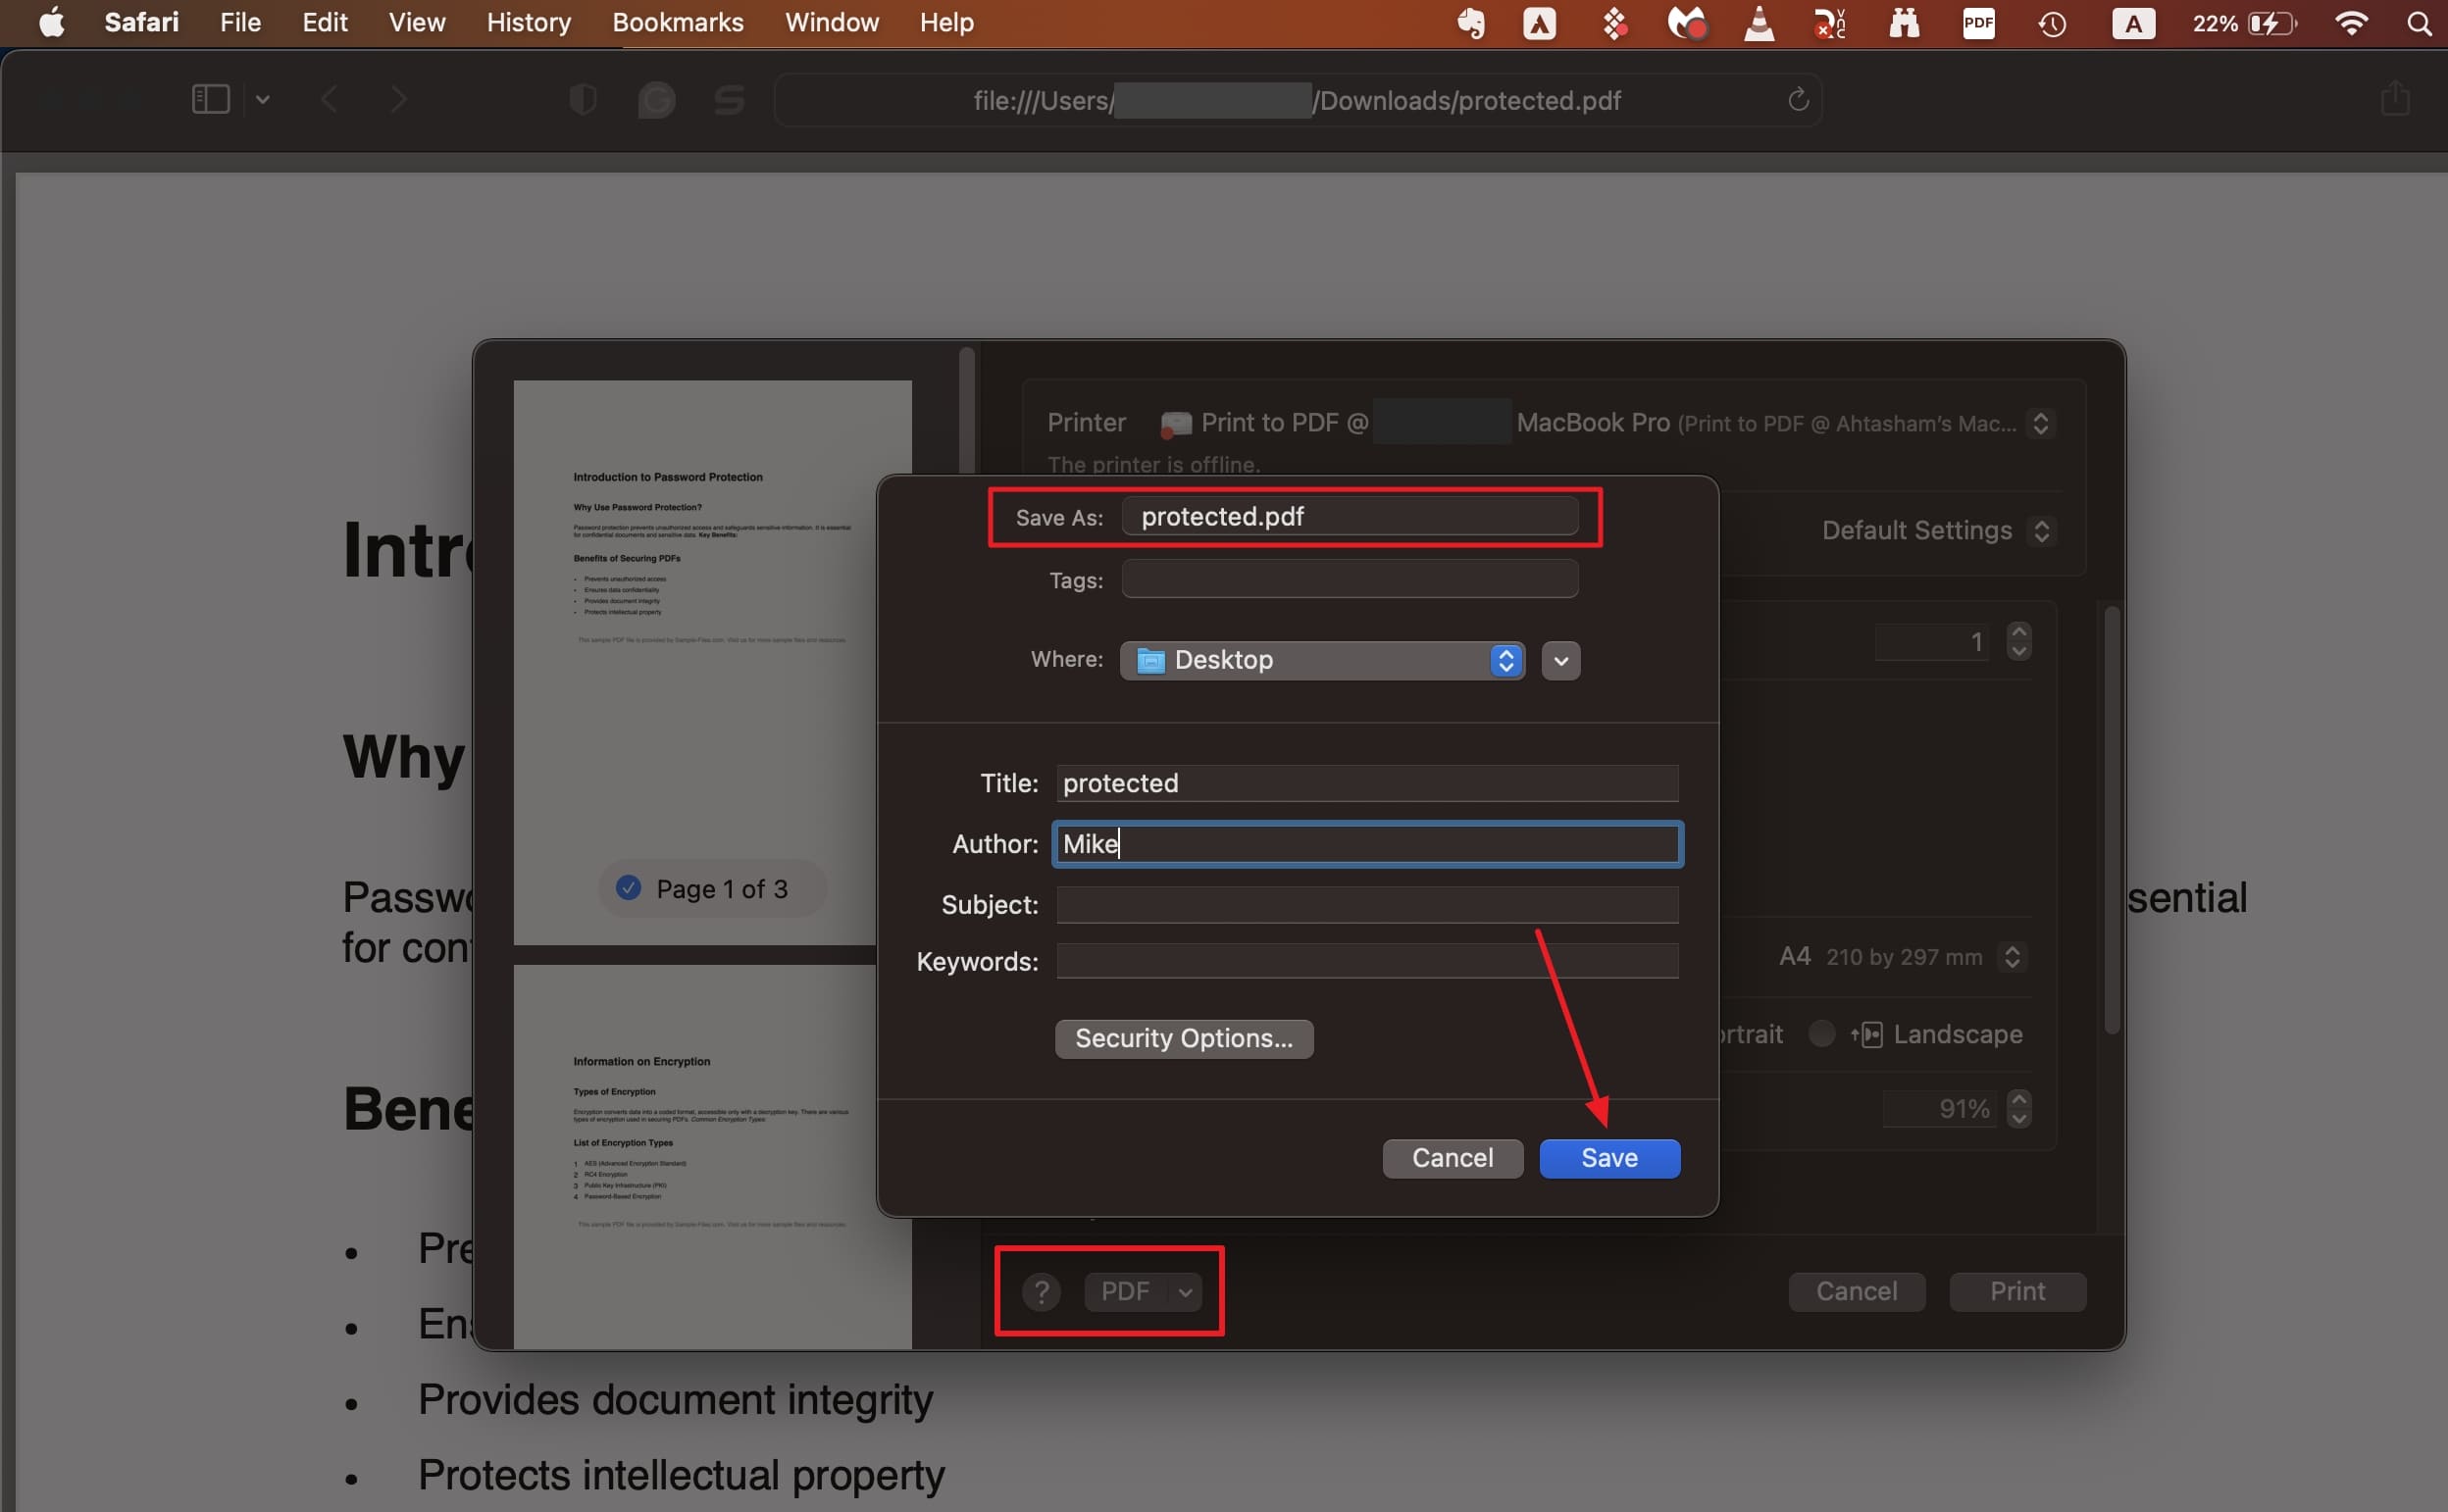Click the privacy shield icon in Safari toolbar
2448x1512 pixels.
(x=583, y=99)
